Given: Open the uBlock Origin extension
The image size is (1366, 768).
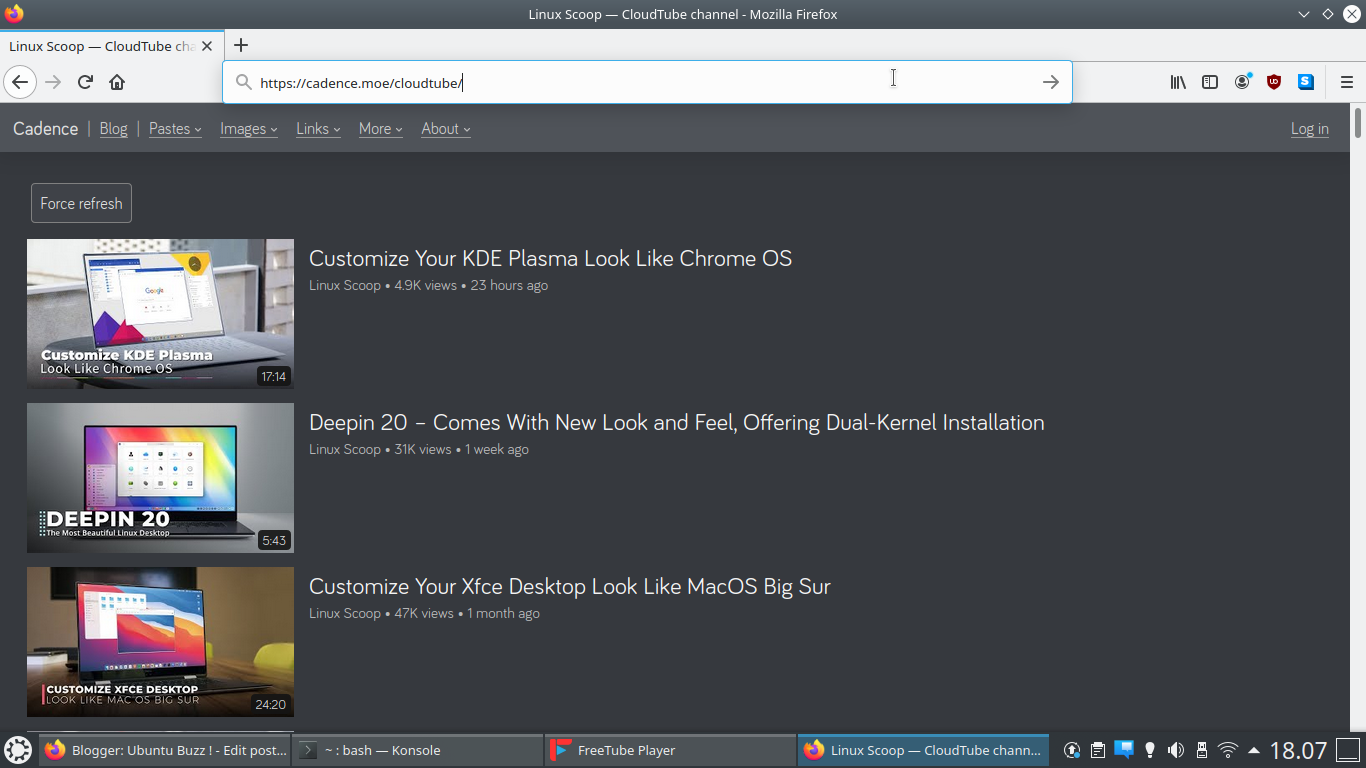Looking at the screenshot, I should point(1274,82).
